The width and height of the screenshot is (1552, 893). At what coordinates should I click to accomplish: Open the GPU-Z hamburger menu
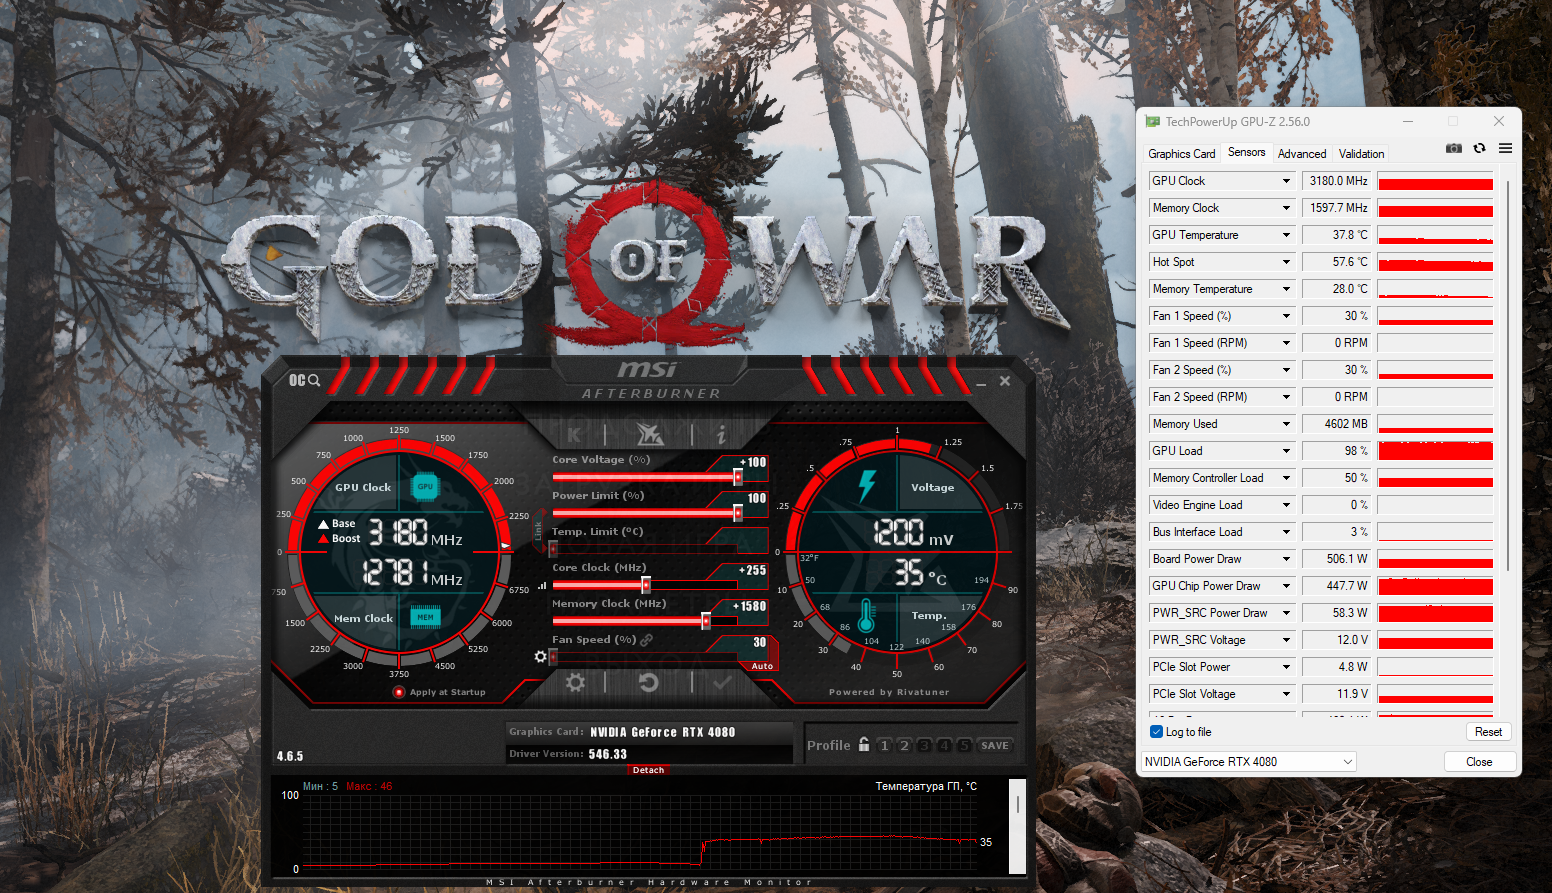[1505, 148]
